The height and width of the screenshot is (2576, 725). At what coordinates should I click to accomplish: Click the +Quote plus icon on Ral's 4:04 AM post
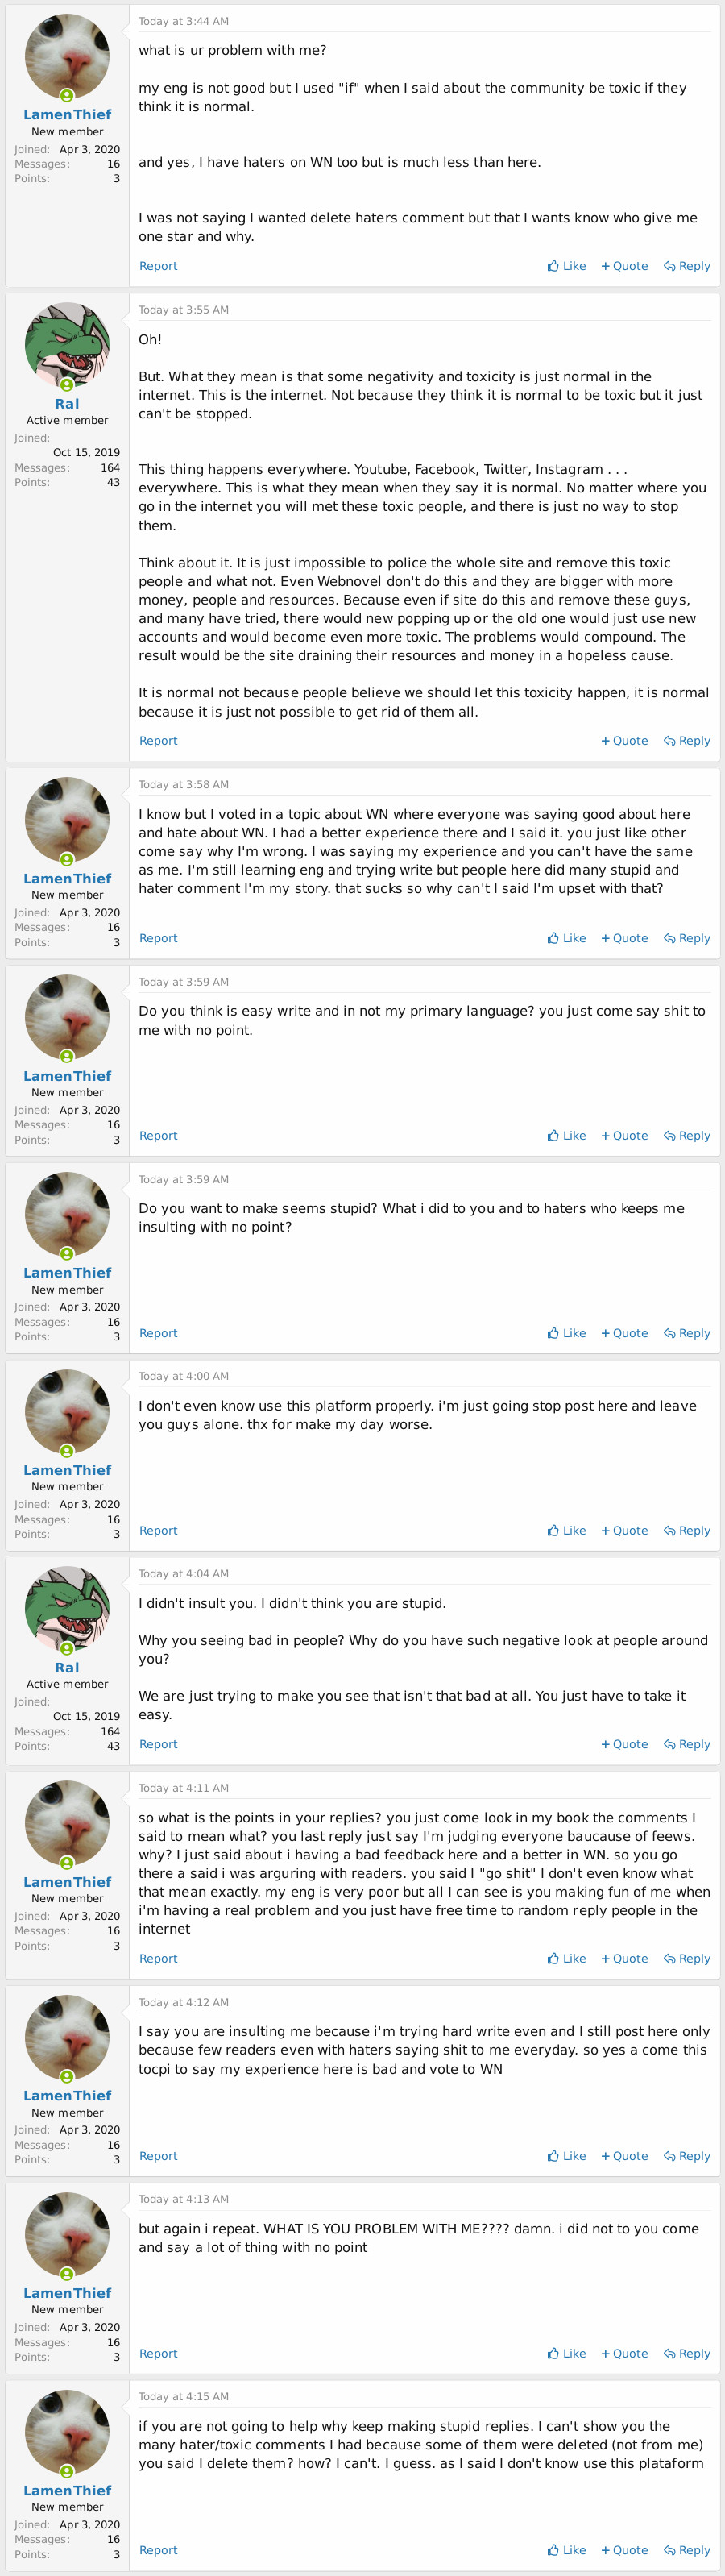click(607, 1743)
